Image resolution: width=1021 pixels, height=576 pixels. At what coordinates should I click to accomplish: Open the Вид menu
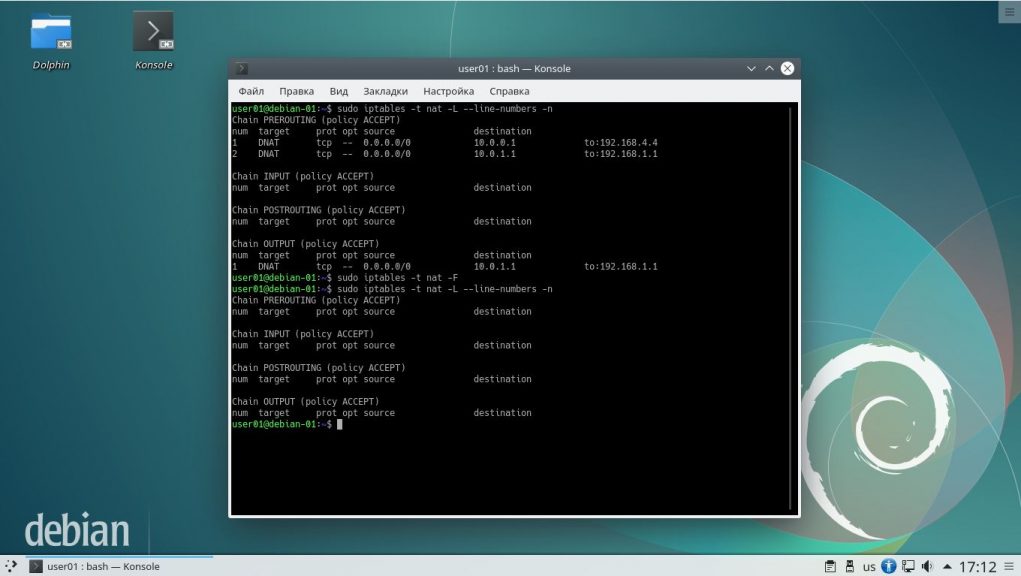click(339, 91)
